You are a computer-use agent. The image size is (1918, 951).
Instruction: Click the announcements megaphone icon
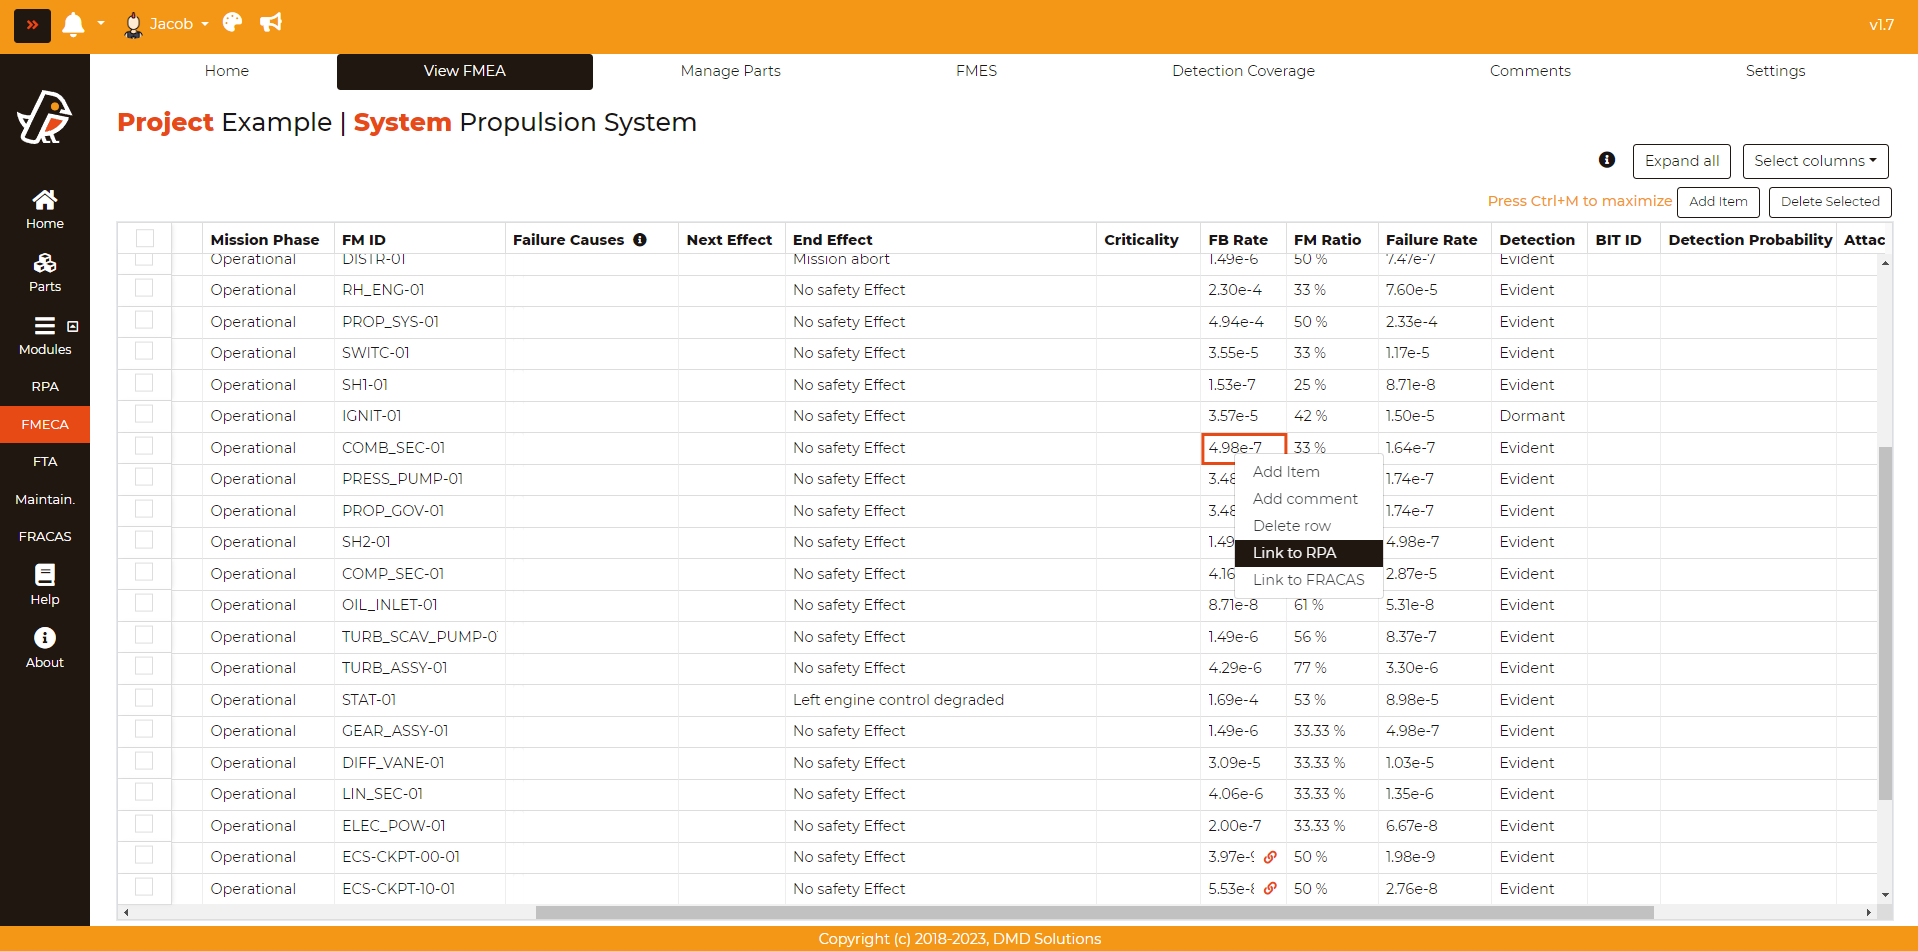pyautogui.click(x=271, y=23)
